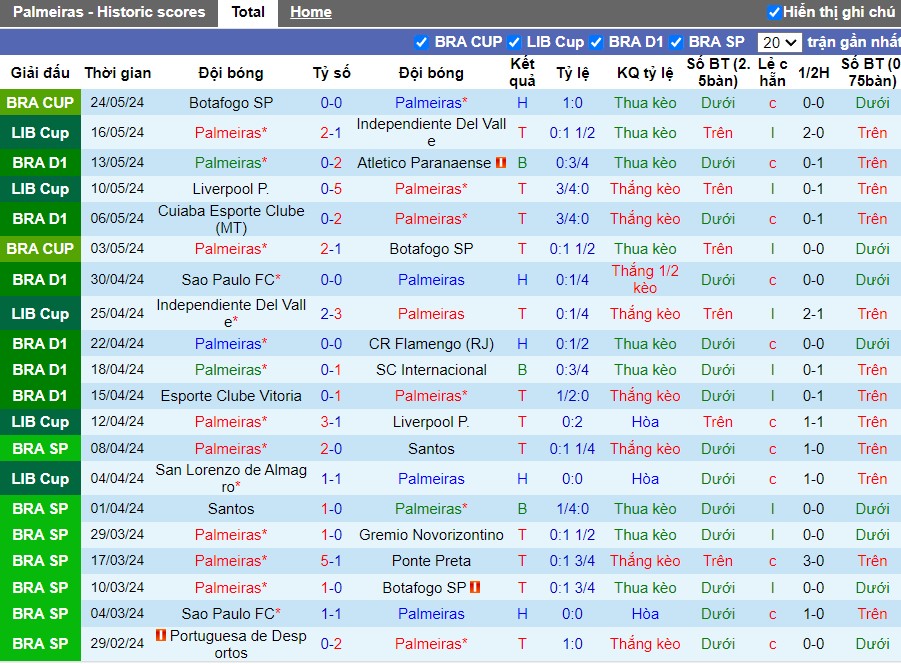
Task: Click date 22/04/24
Action: (117, 343)
